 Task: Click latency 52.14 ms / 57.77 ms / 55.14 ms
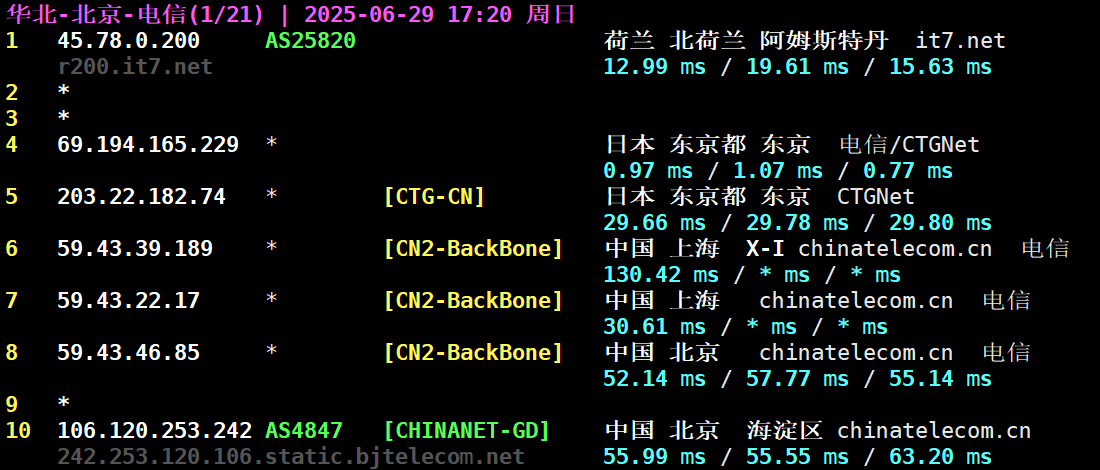tap(798, 379)
